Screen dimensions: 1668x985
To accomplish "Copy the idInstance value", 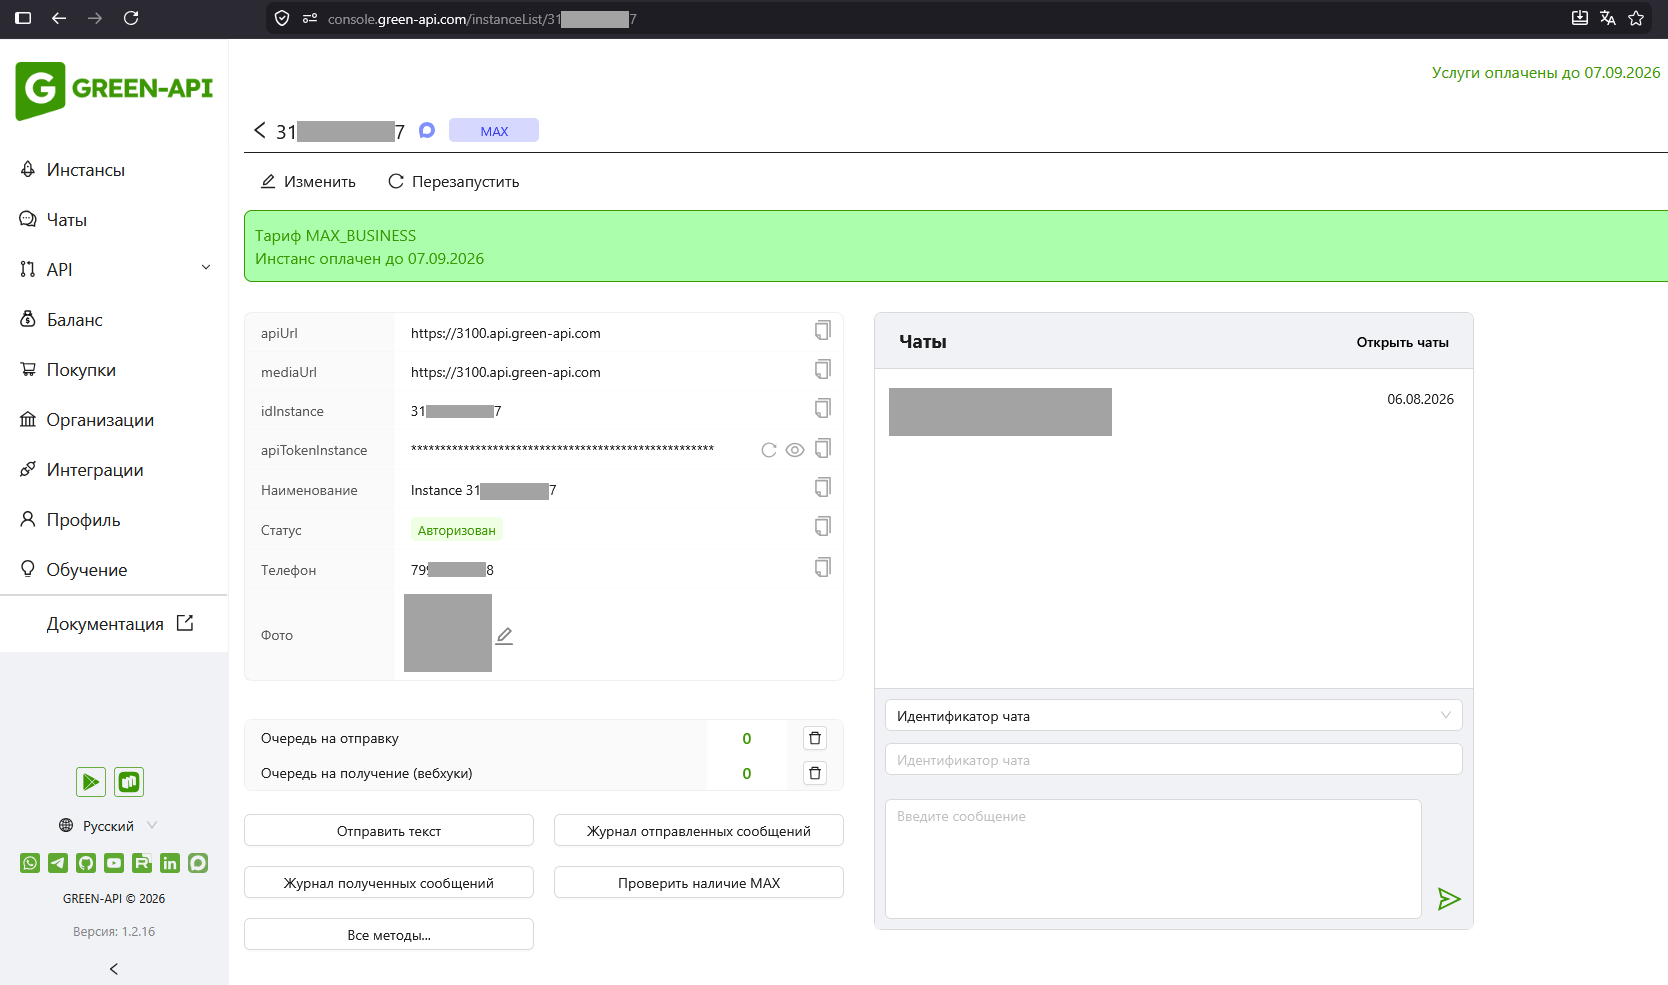I will [822, 409].
